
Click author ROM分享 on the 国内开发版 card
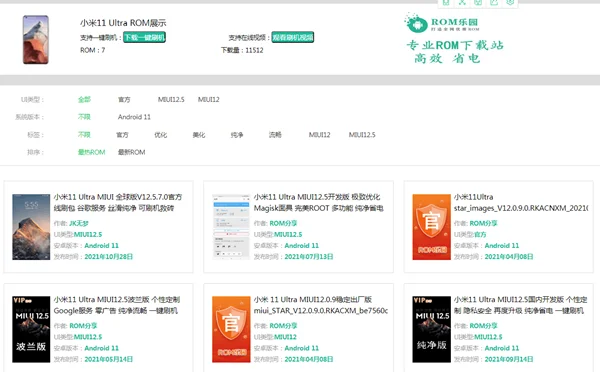[x=483, y=326]
